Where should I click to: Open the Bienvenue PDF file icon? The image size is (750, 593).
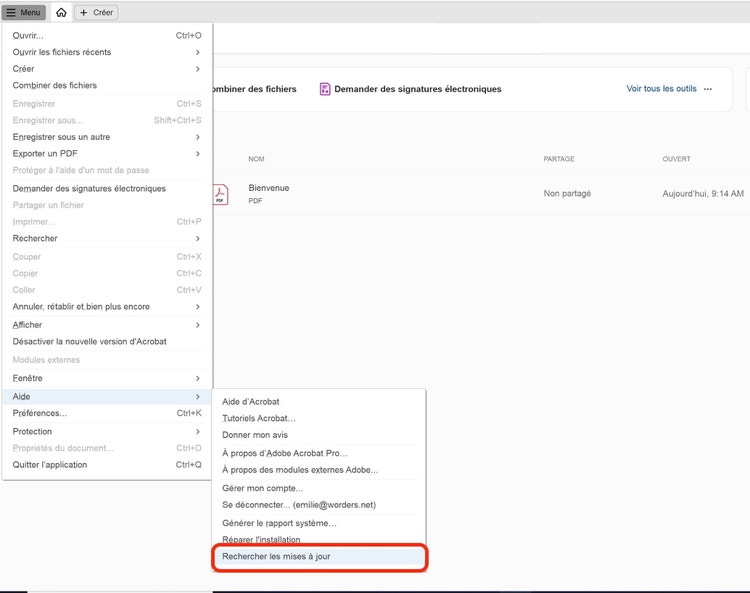tap(220, 194)
